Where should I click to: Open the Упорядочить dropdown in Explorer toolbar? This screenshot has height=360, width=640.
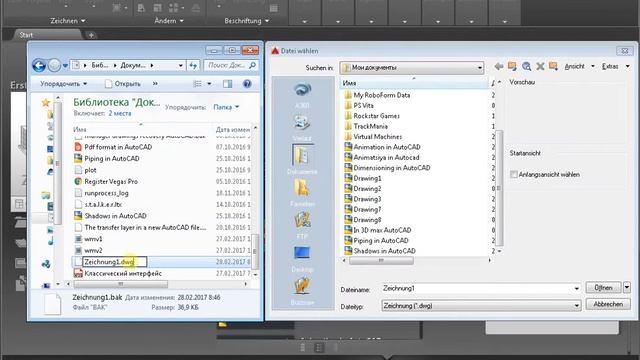pos(63,84)
